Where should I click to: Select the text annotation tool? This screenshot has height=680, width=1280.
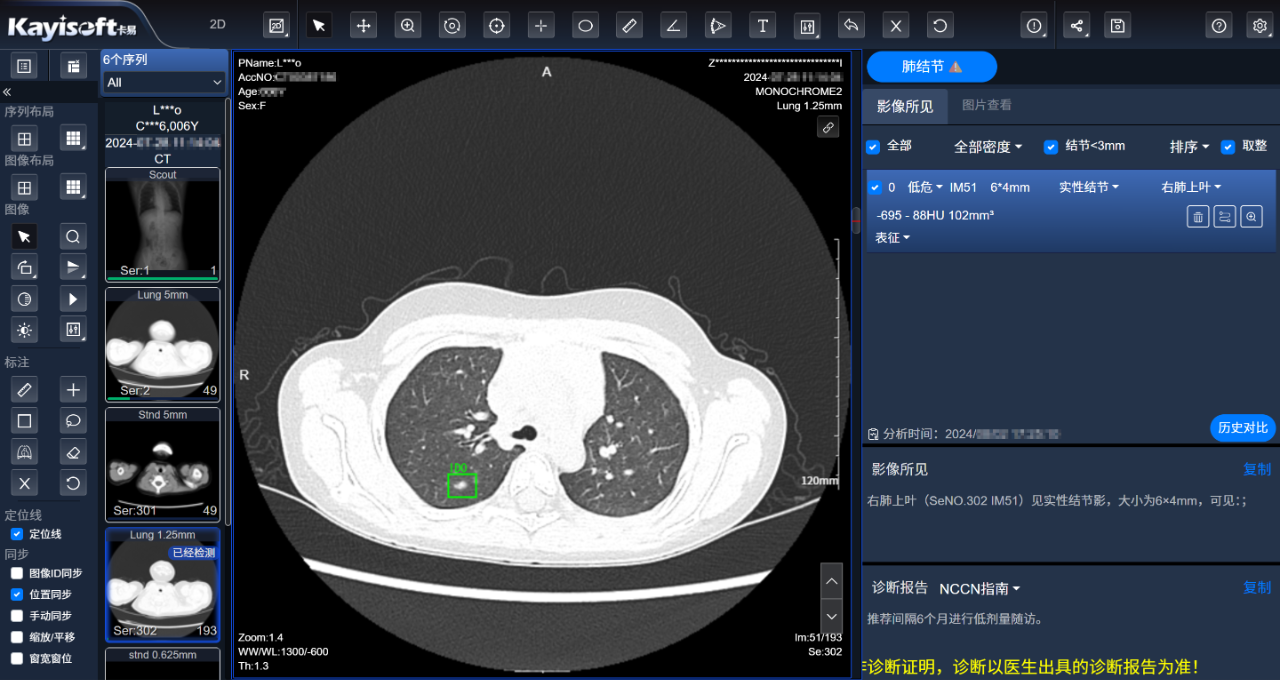coord(763,26)
